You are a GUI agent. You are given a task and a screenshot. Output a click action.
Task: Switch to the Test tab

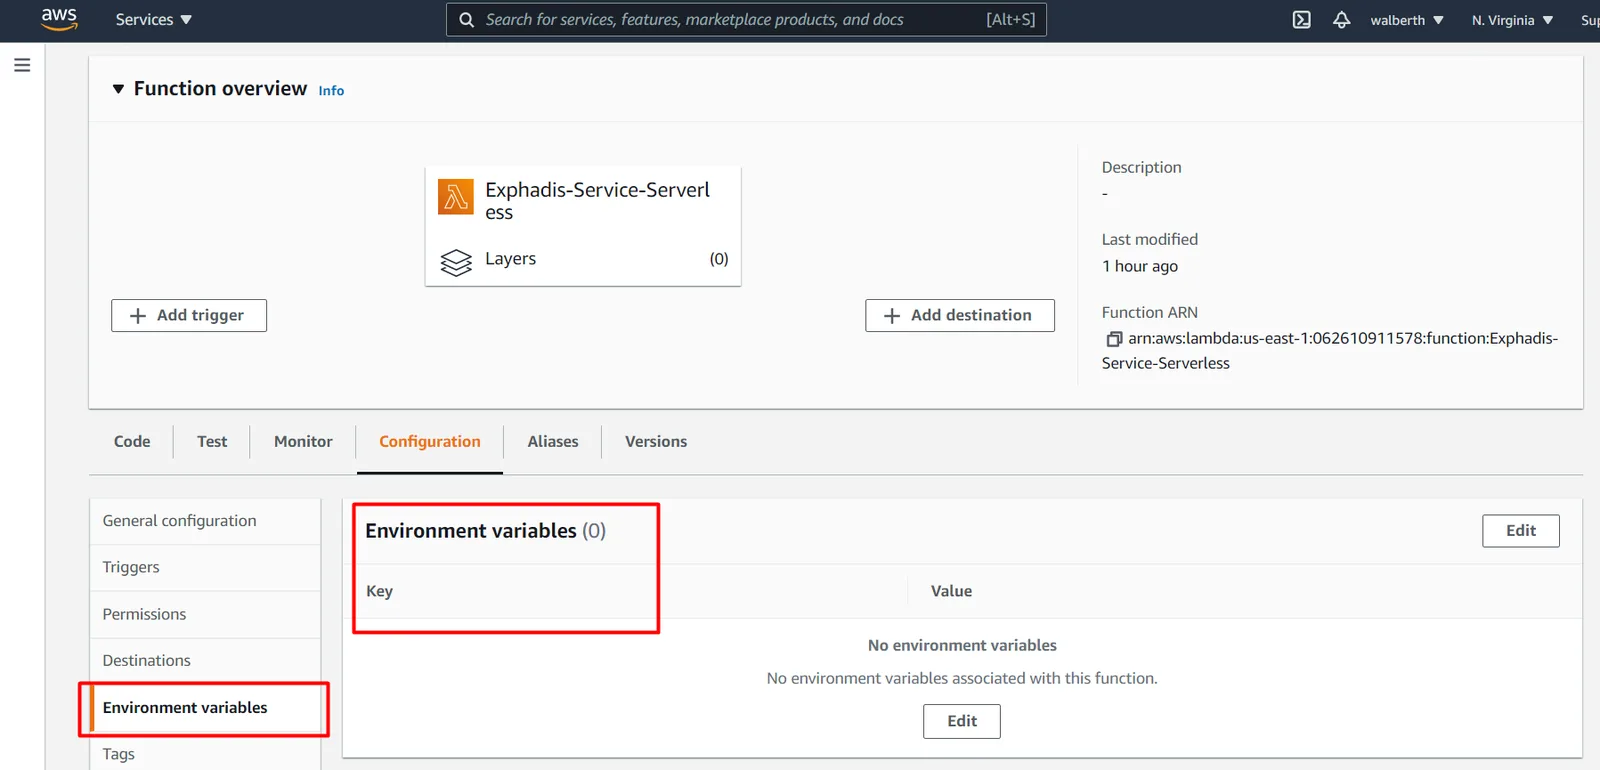click(x=212, y=441)
